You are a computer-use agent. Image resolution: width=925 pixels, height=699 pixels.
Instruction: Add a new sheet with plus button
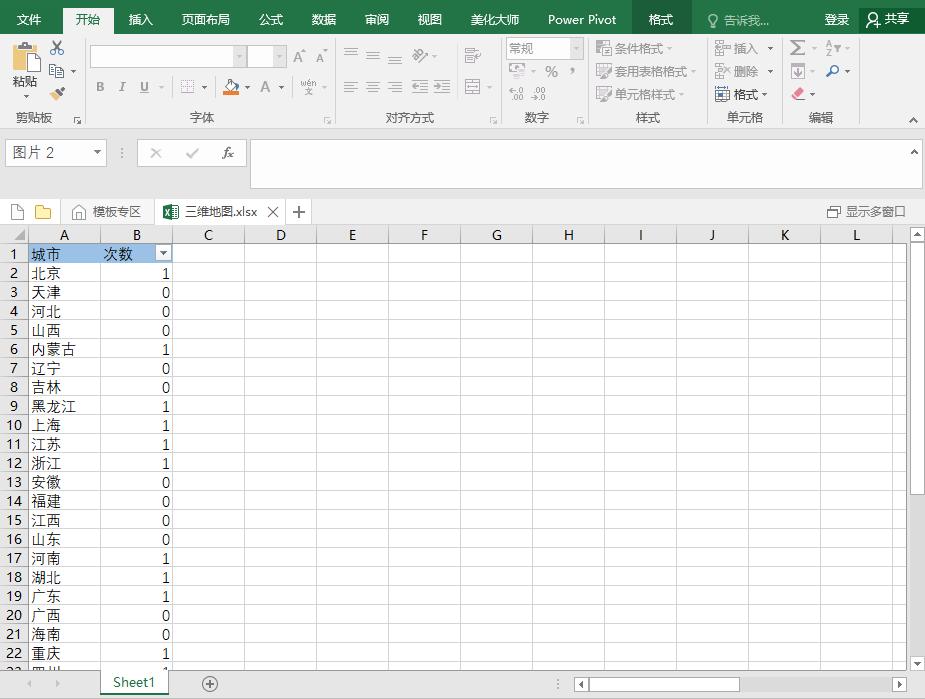pyautogui.click(x=210, y=683)
